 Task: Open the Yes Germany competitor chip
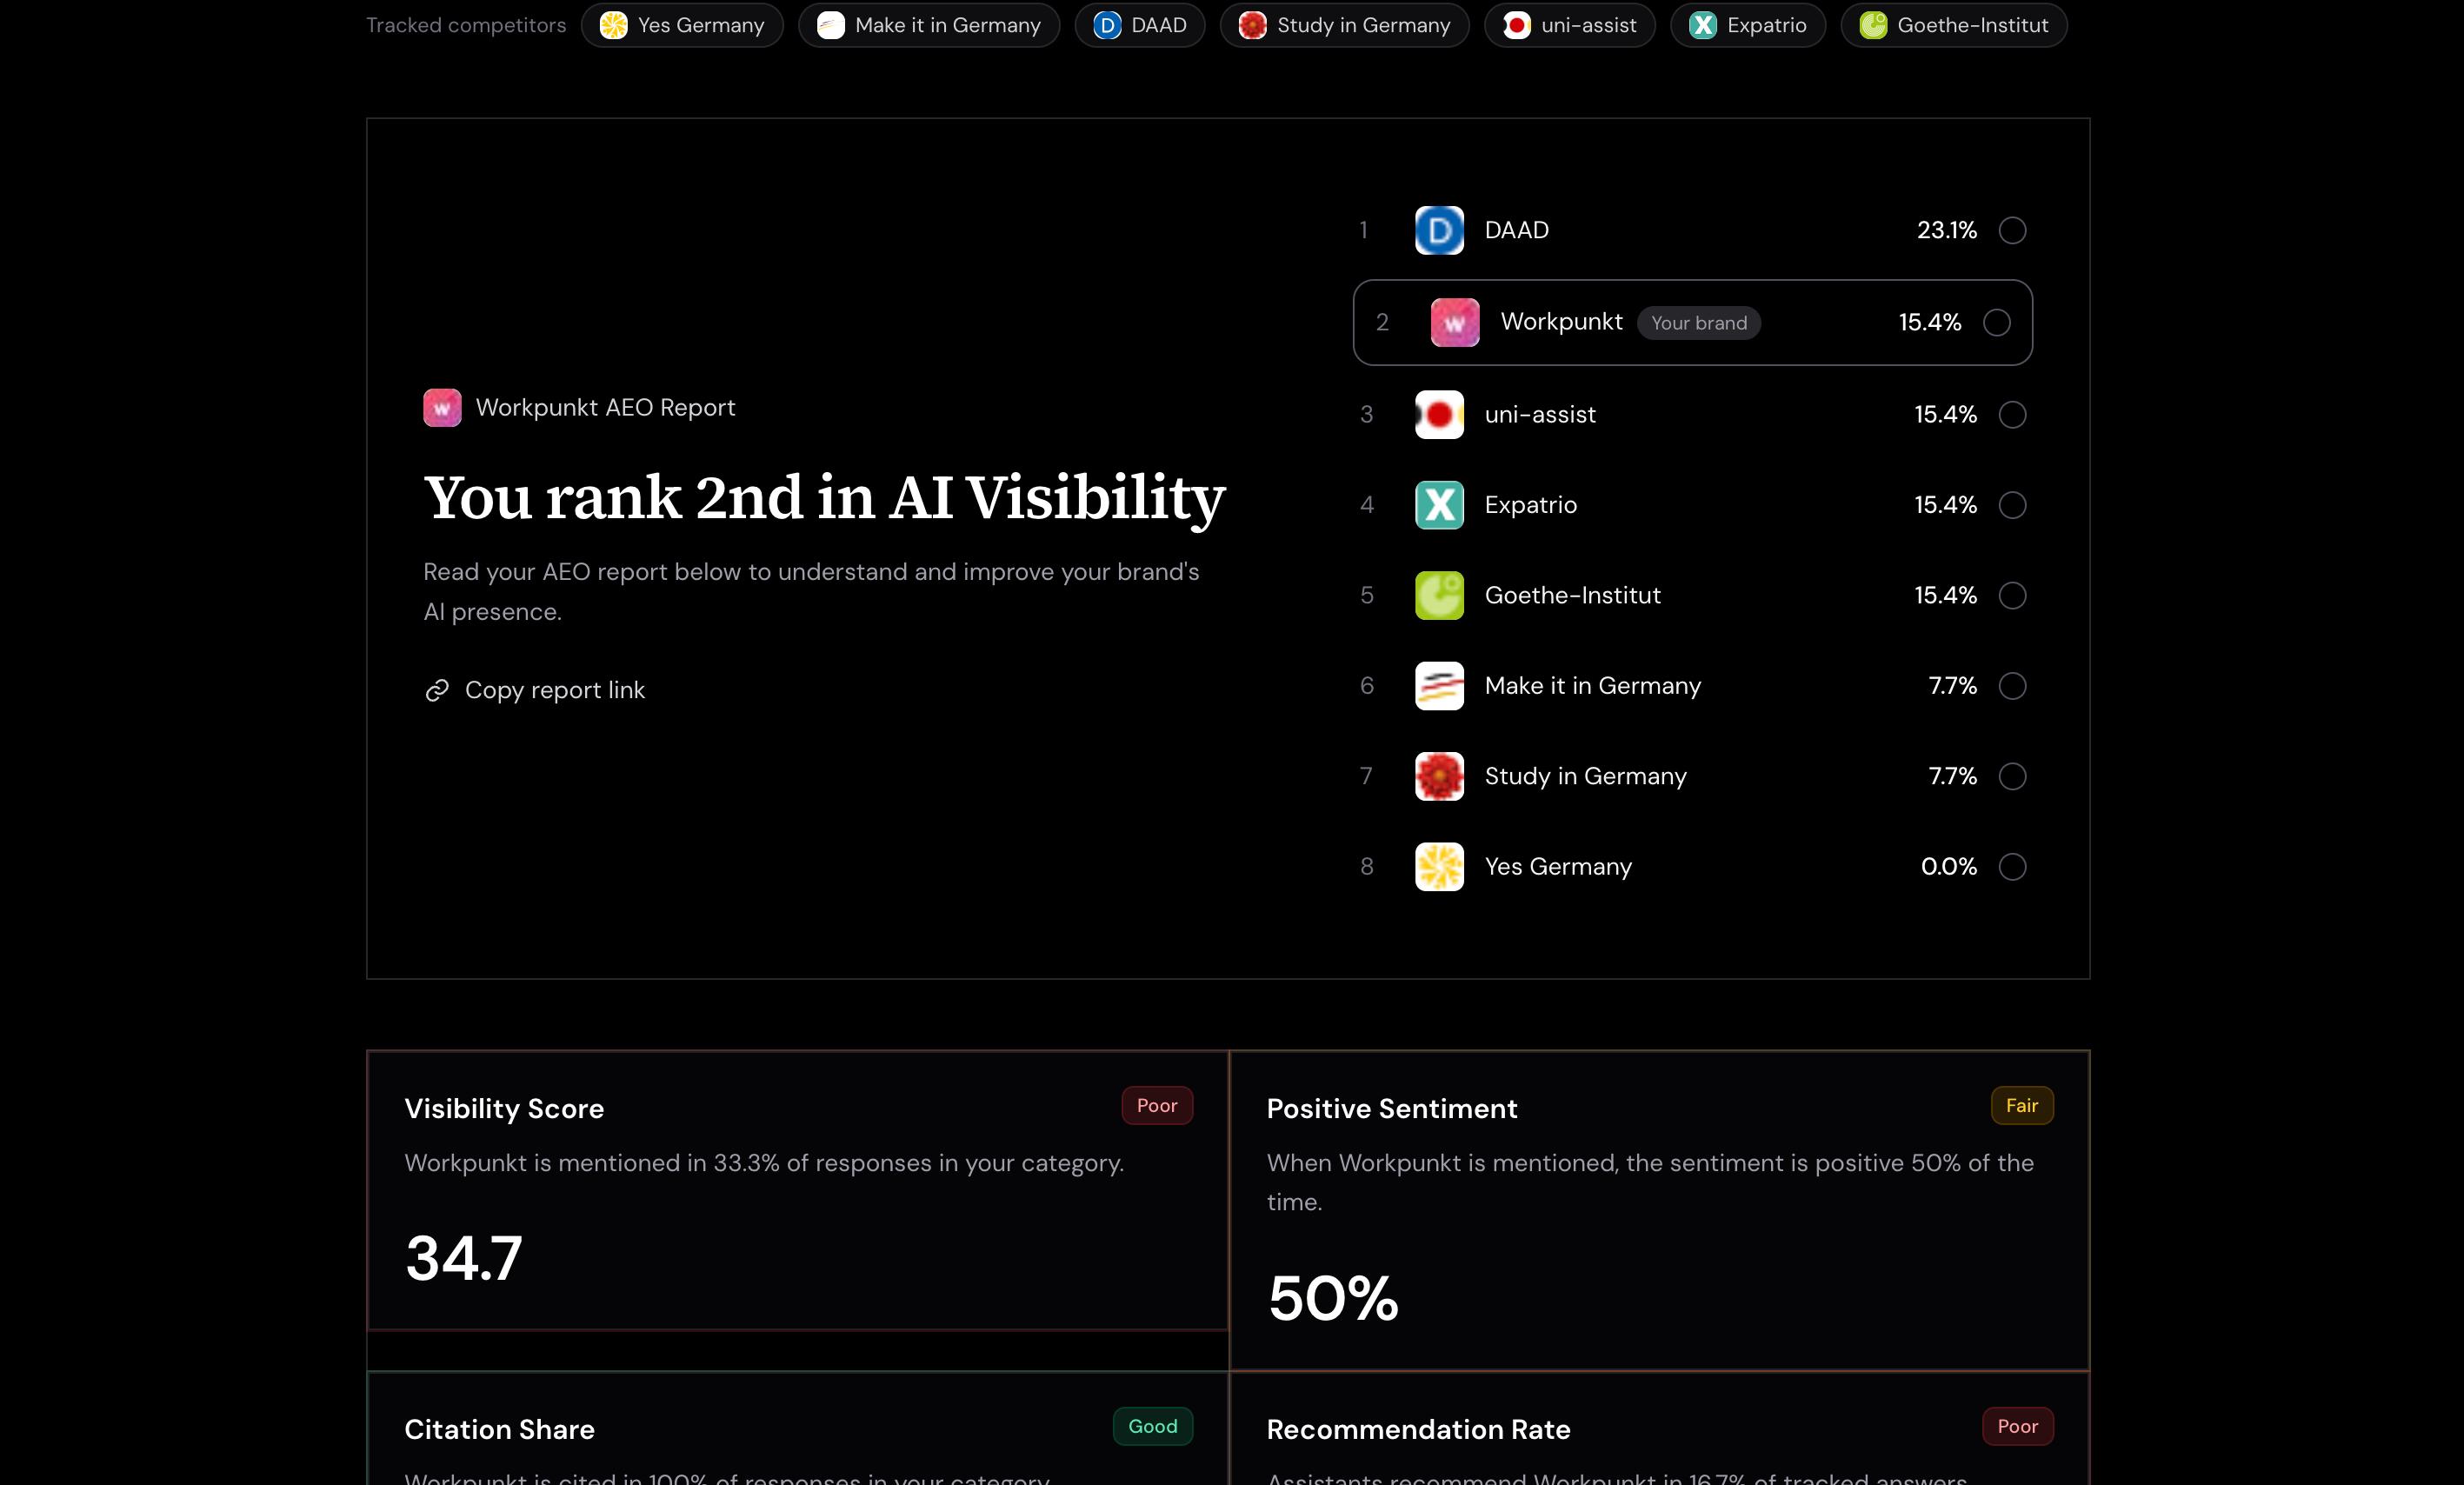click(682, 25)
